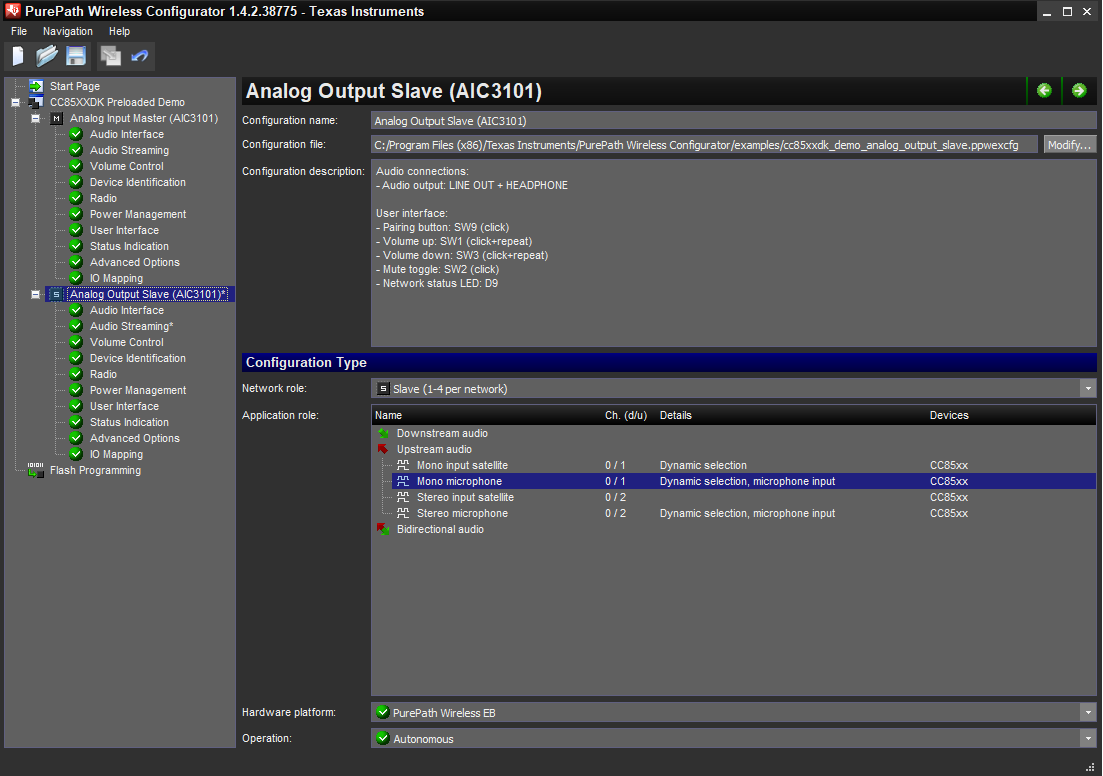Select the Downstream audio application role
This screenshot has width=1103, height=776.
click(442, 433)
